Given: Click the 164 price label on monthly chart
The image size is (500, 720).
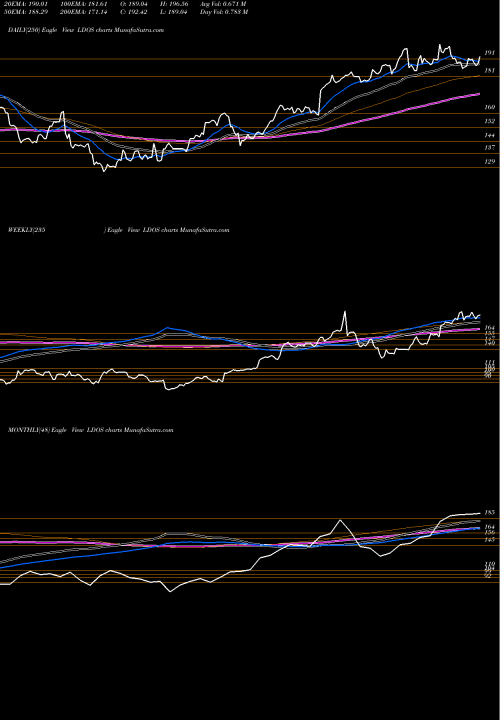Looking at the screenshot, I should 490,527.
